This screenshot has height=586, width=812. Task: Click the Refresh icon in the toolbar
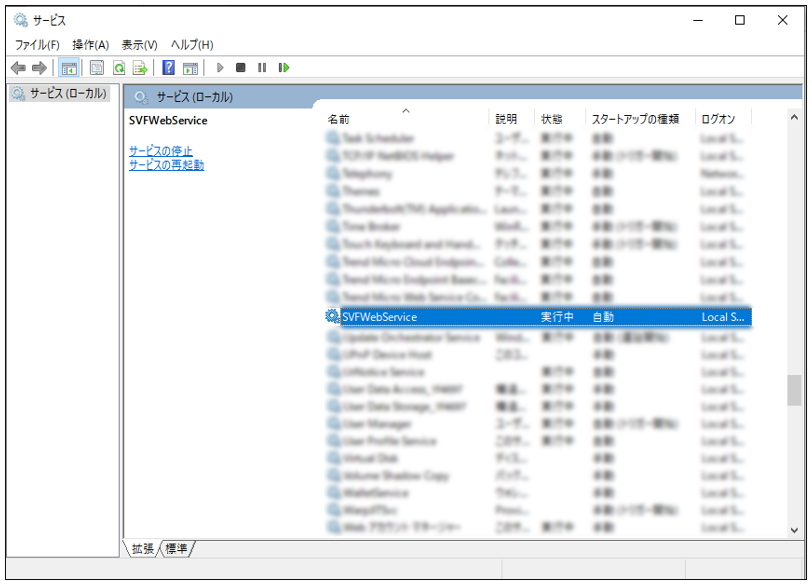coord(119,68)
